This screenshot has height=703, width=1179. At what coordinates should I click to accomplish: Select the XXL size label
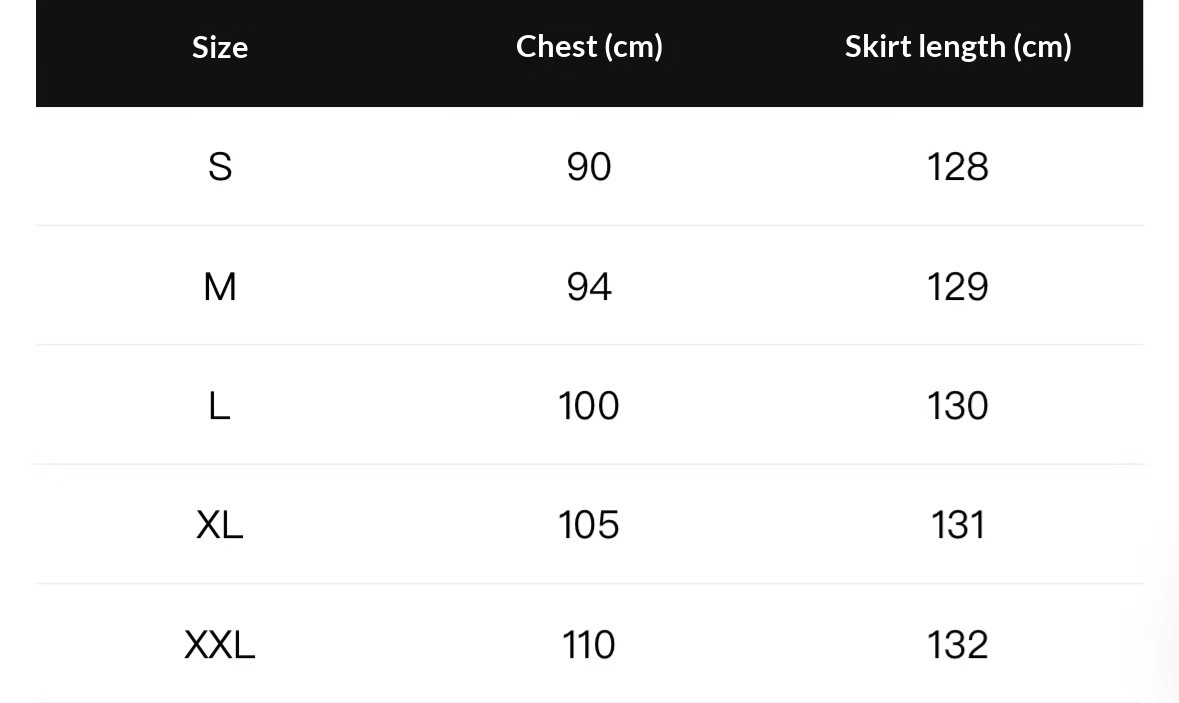click(220, 645)
